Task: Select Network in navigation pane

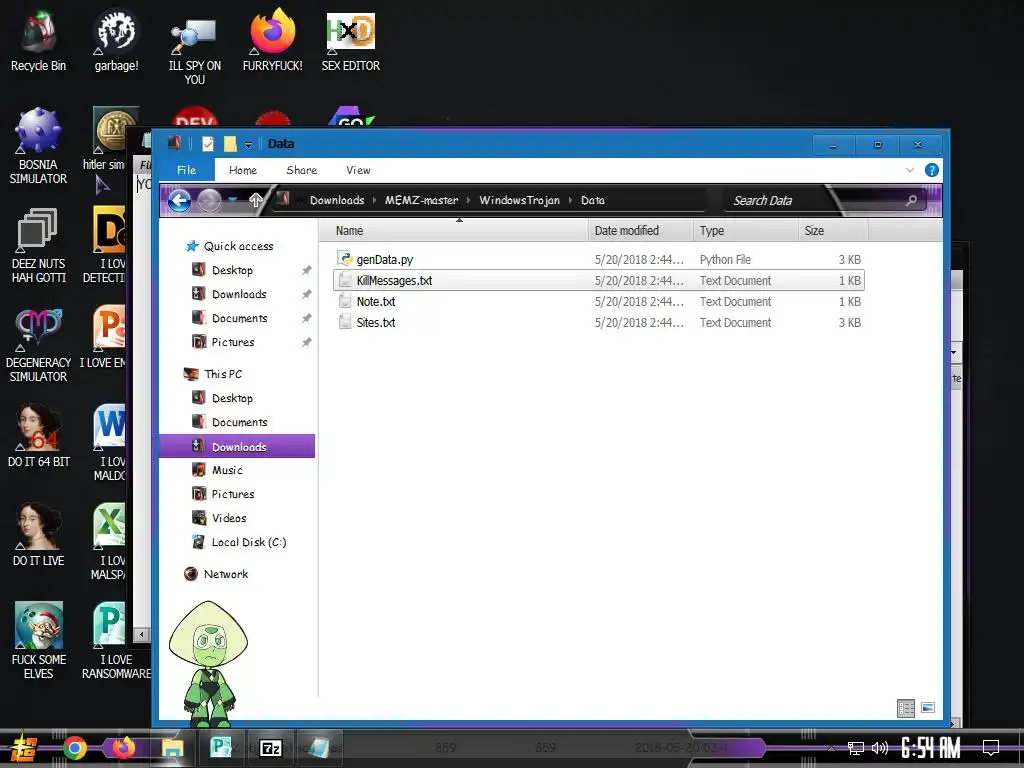Action: [225, 574]
